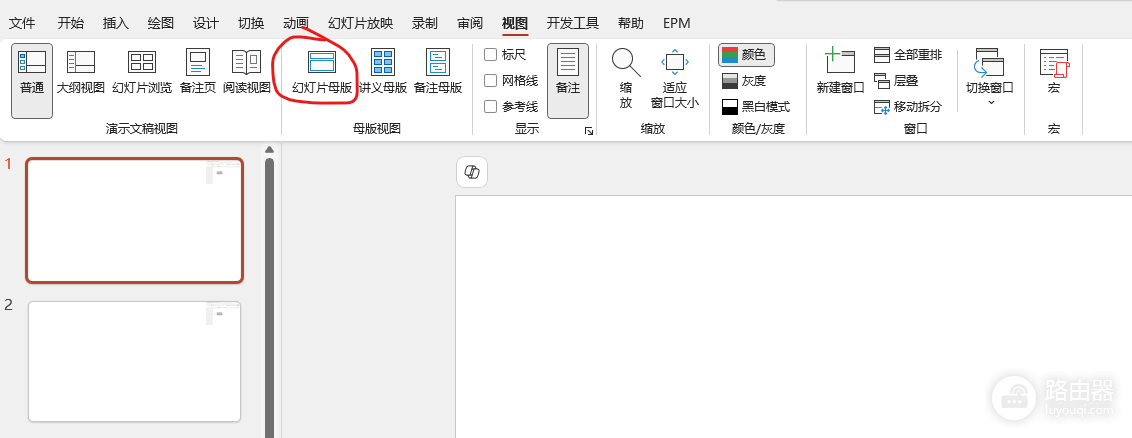The width and height of the screenshot is (1132, 438).
Task: Switch to Normal (普通) view
Action: pos(32,80)
